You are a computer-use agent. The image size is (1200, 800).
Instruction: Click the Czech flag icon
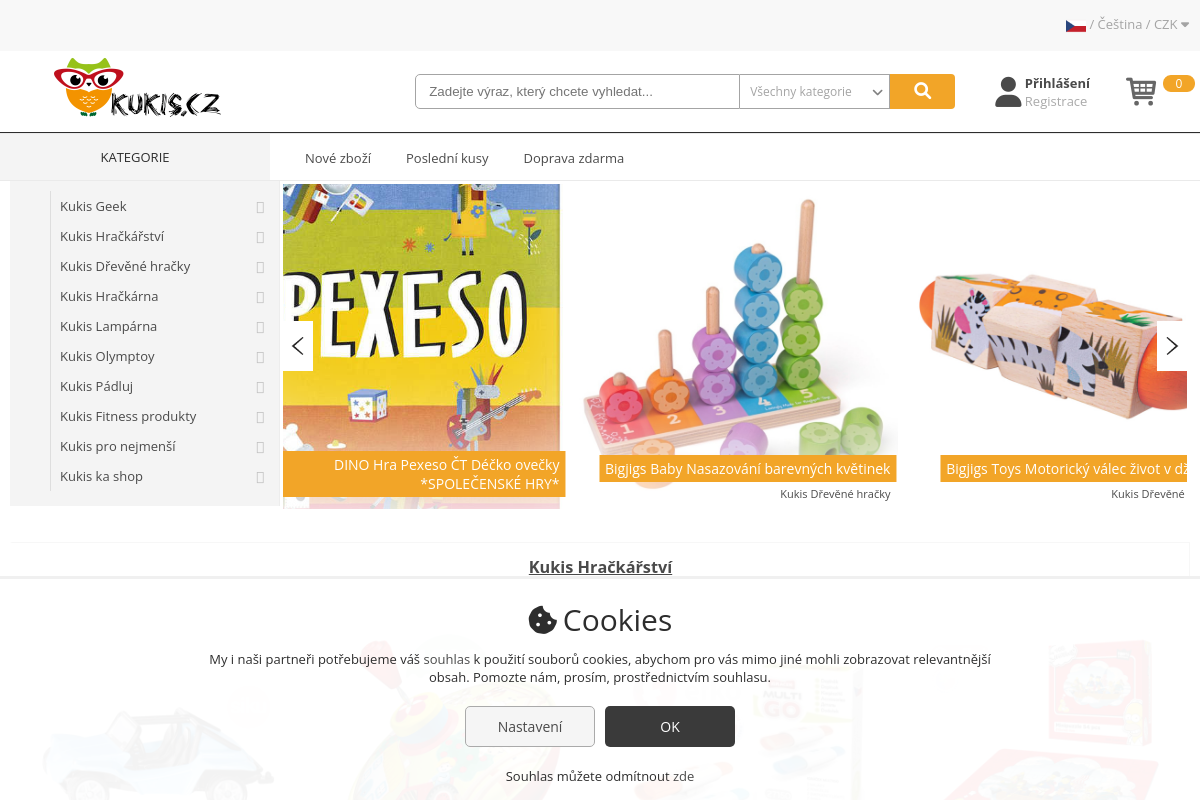pos(1076,25)
